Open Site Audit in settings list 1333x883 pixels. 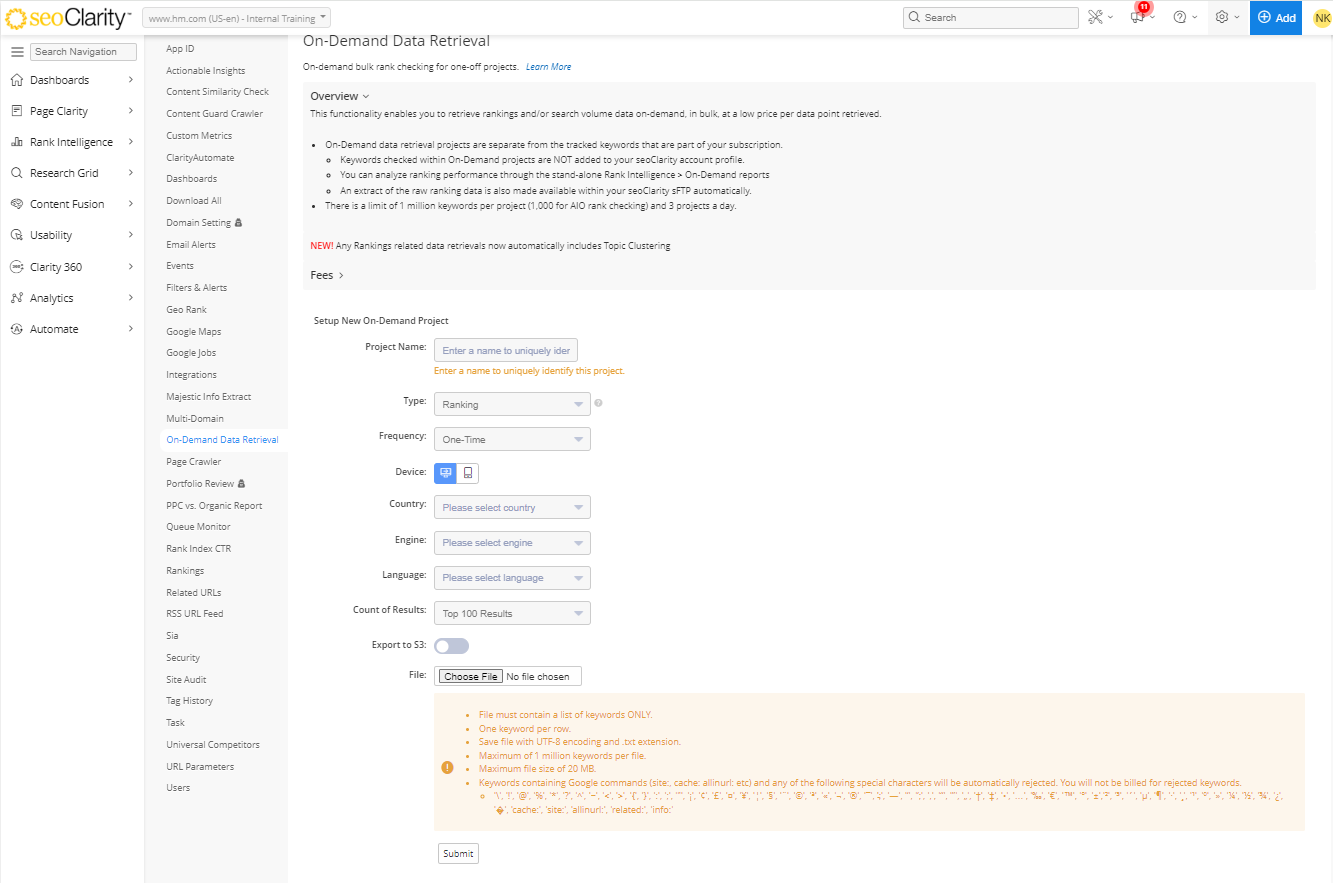[x=186, y=680]
